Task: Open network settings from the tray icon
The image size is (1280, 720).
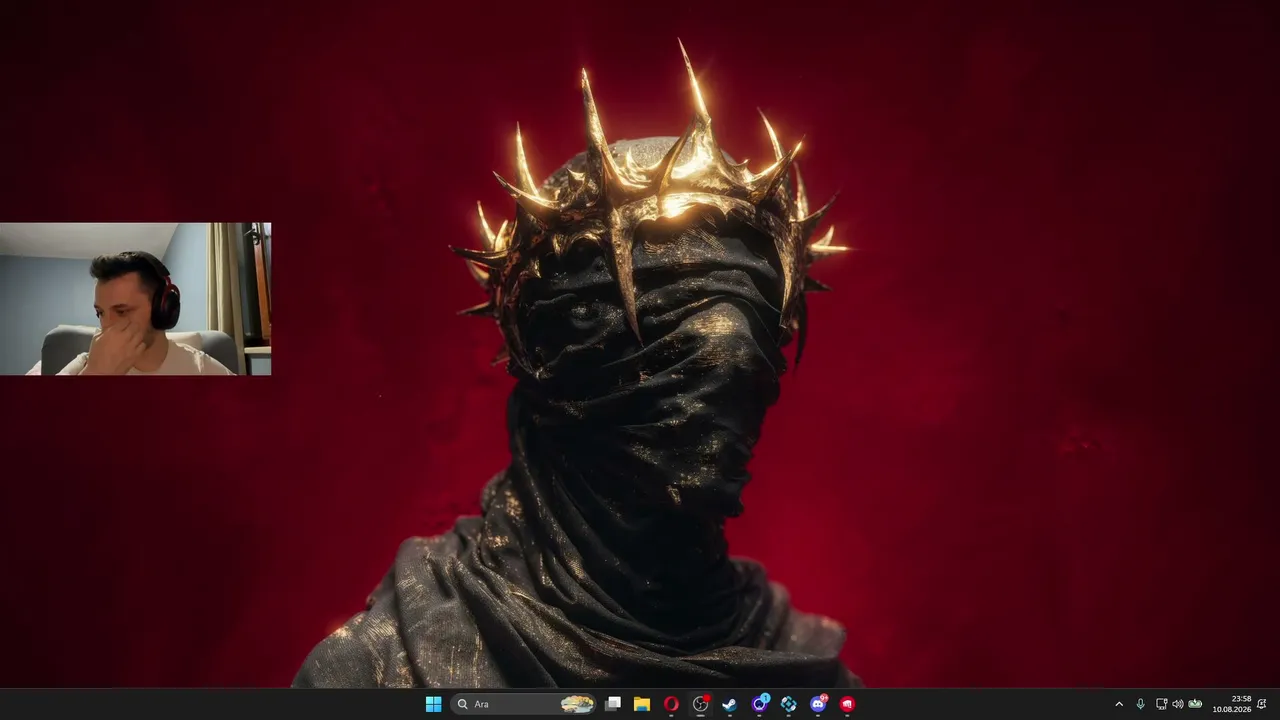Action: 1161,704
